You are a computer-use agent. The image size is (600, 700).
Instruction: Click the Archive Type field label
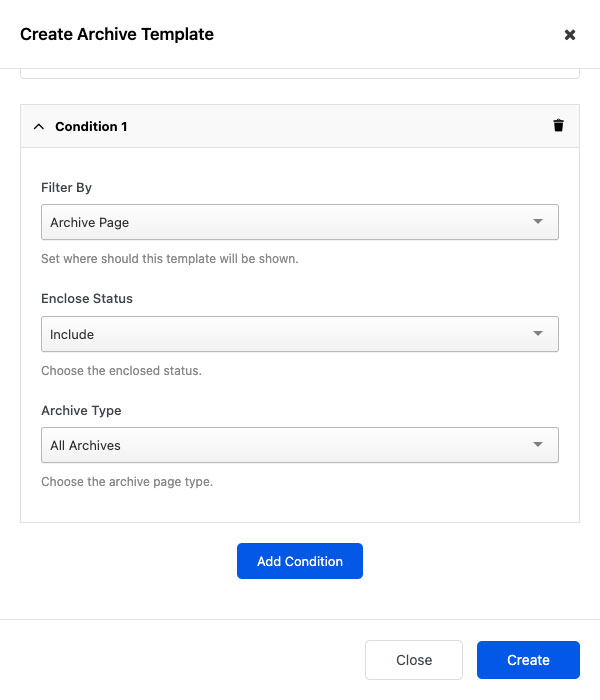81,410
